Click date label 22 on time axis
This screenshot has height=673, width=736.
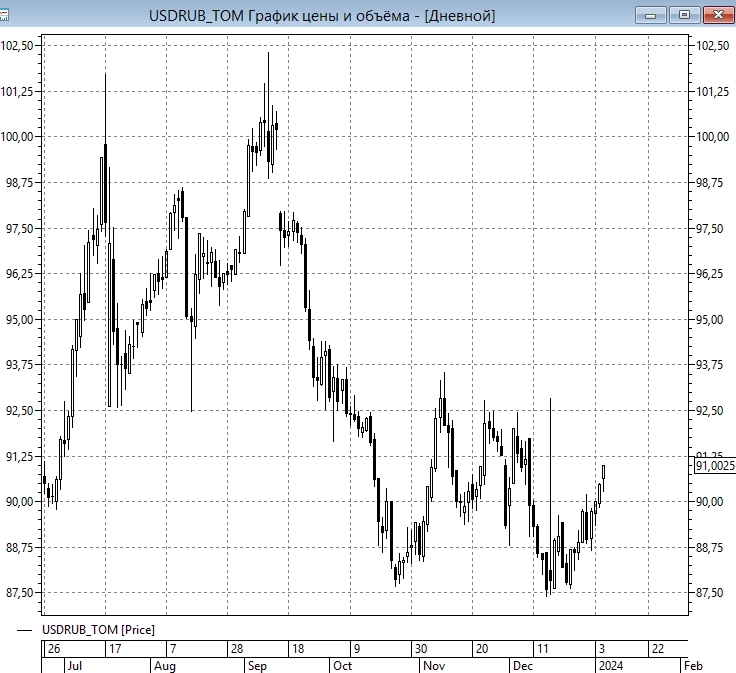coord(658,649)
